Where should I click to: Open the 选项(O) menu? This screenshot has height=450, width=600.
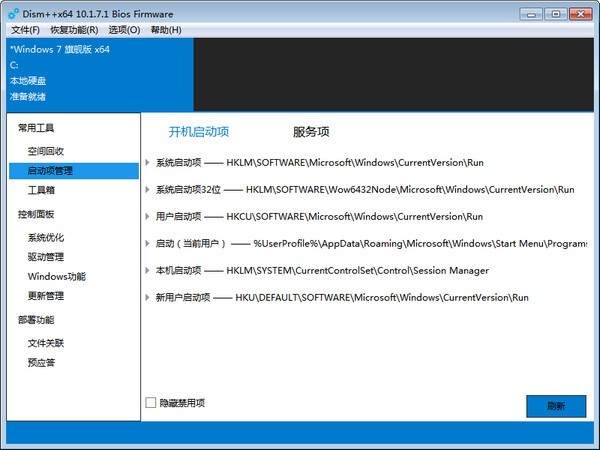pyautogui.click(x=124, y=30)
